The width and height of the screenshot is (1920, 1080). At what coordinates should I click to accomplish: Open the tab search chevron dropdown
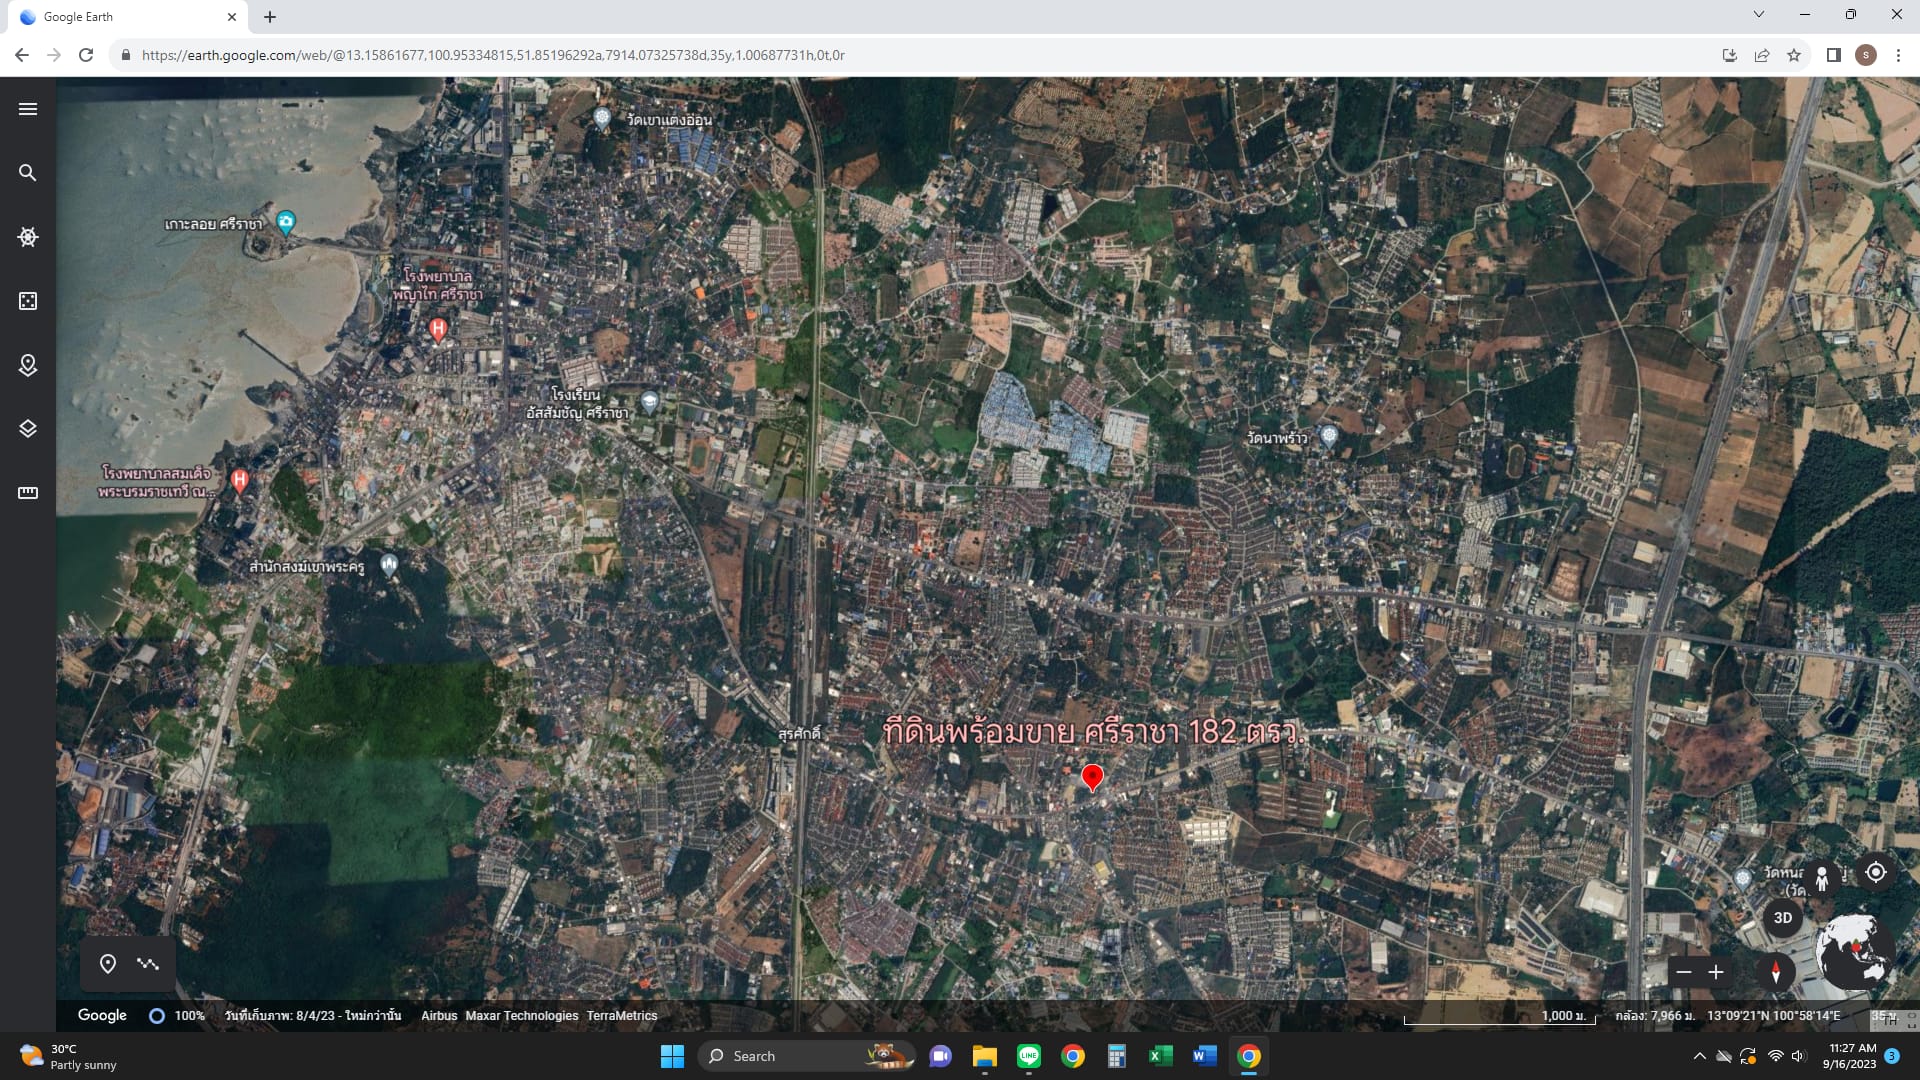[x=1758, y=14]
